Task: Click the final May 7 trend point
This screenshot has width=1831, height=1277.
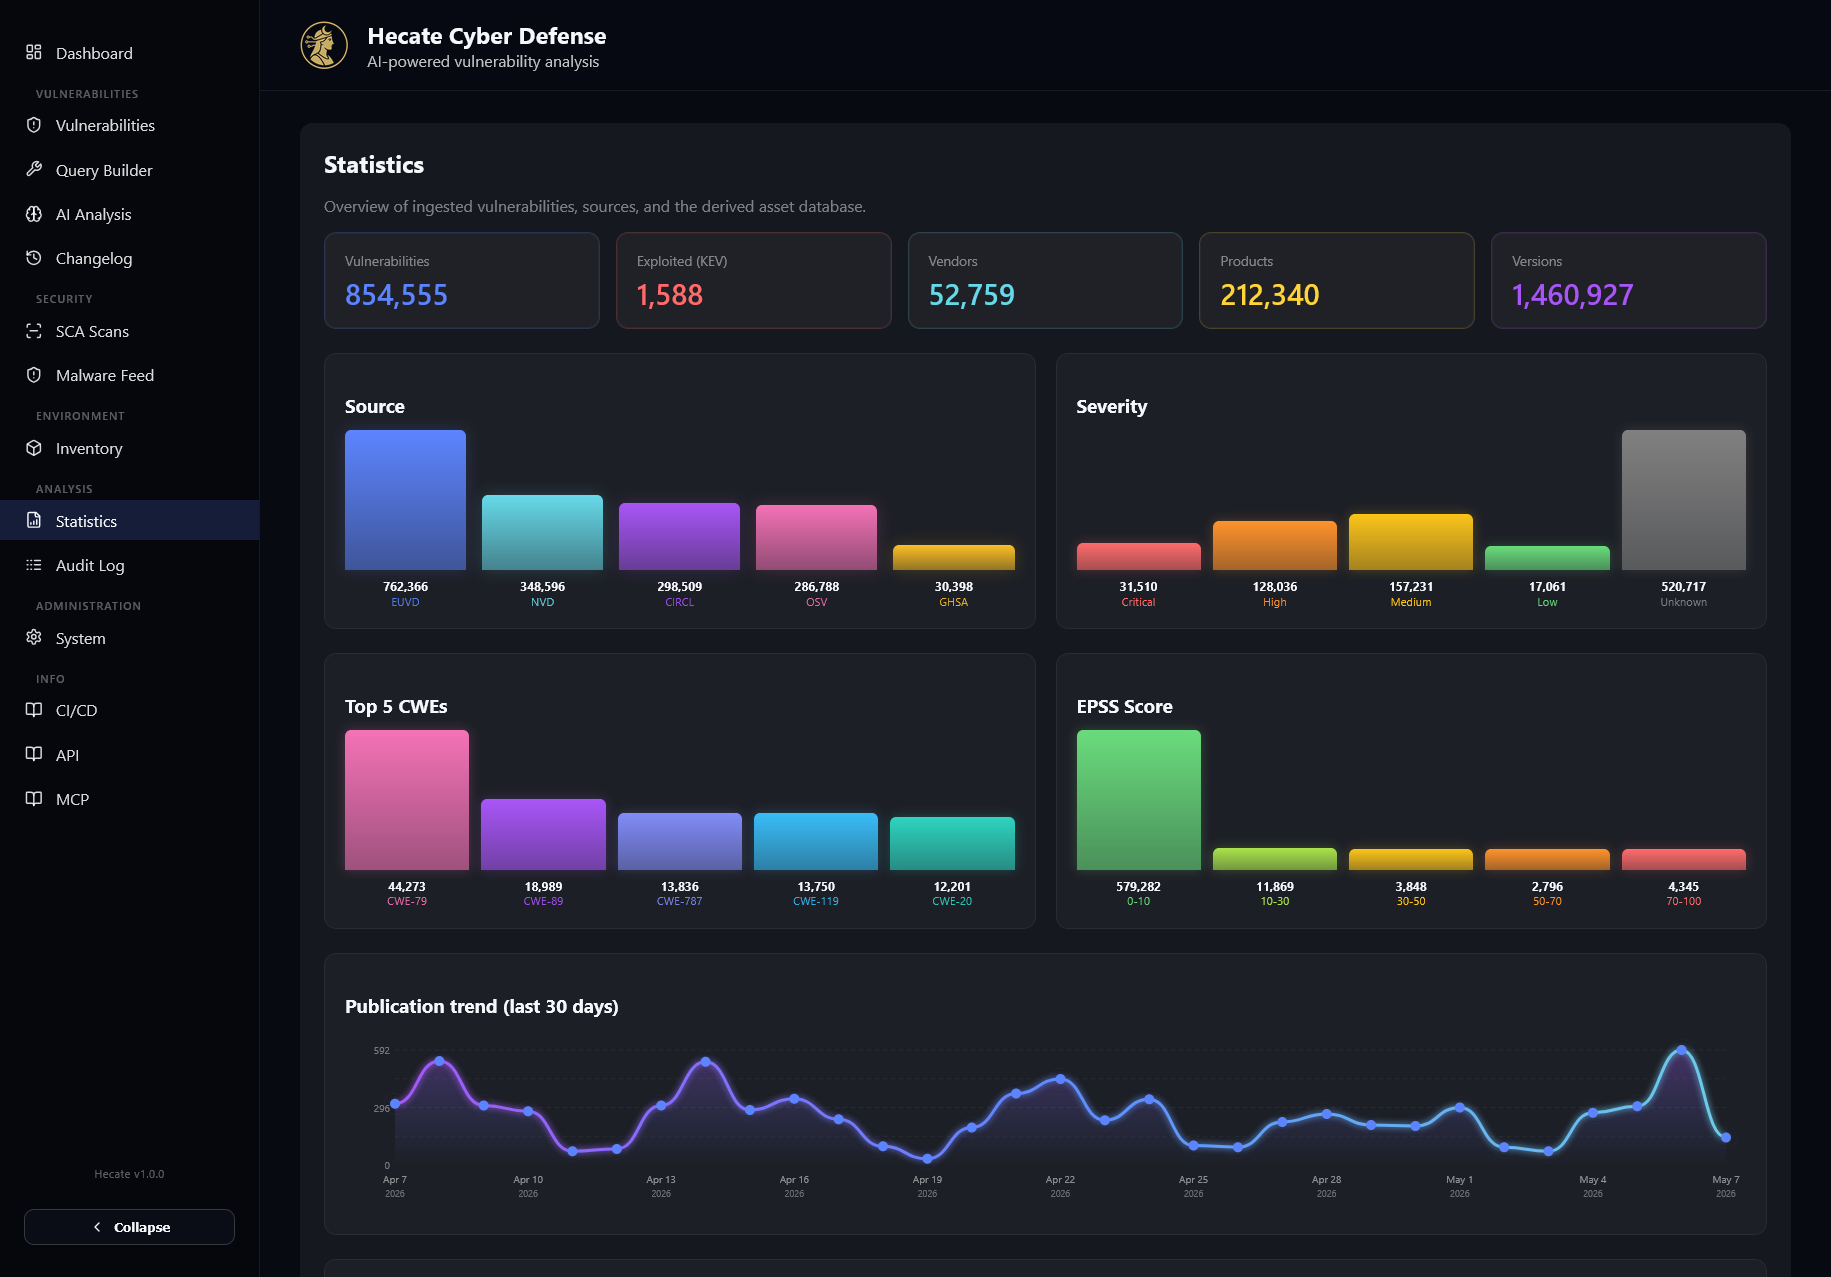Action: coord(1726,1137)
